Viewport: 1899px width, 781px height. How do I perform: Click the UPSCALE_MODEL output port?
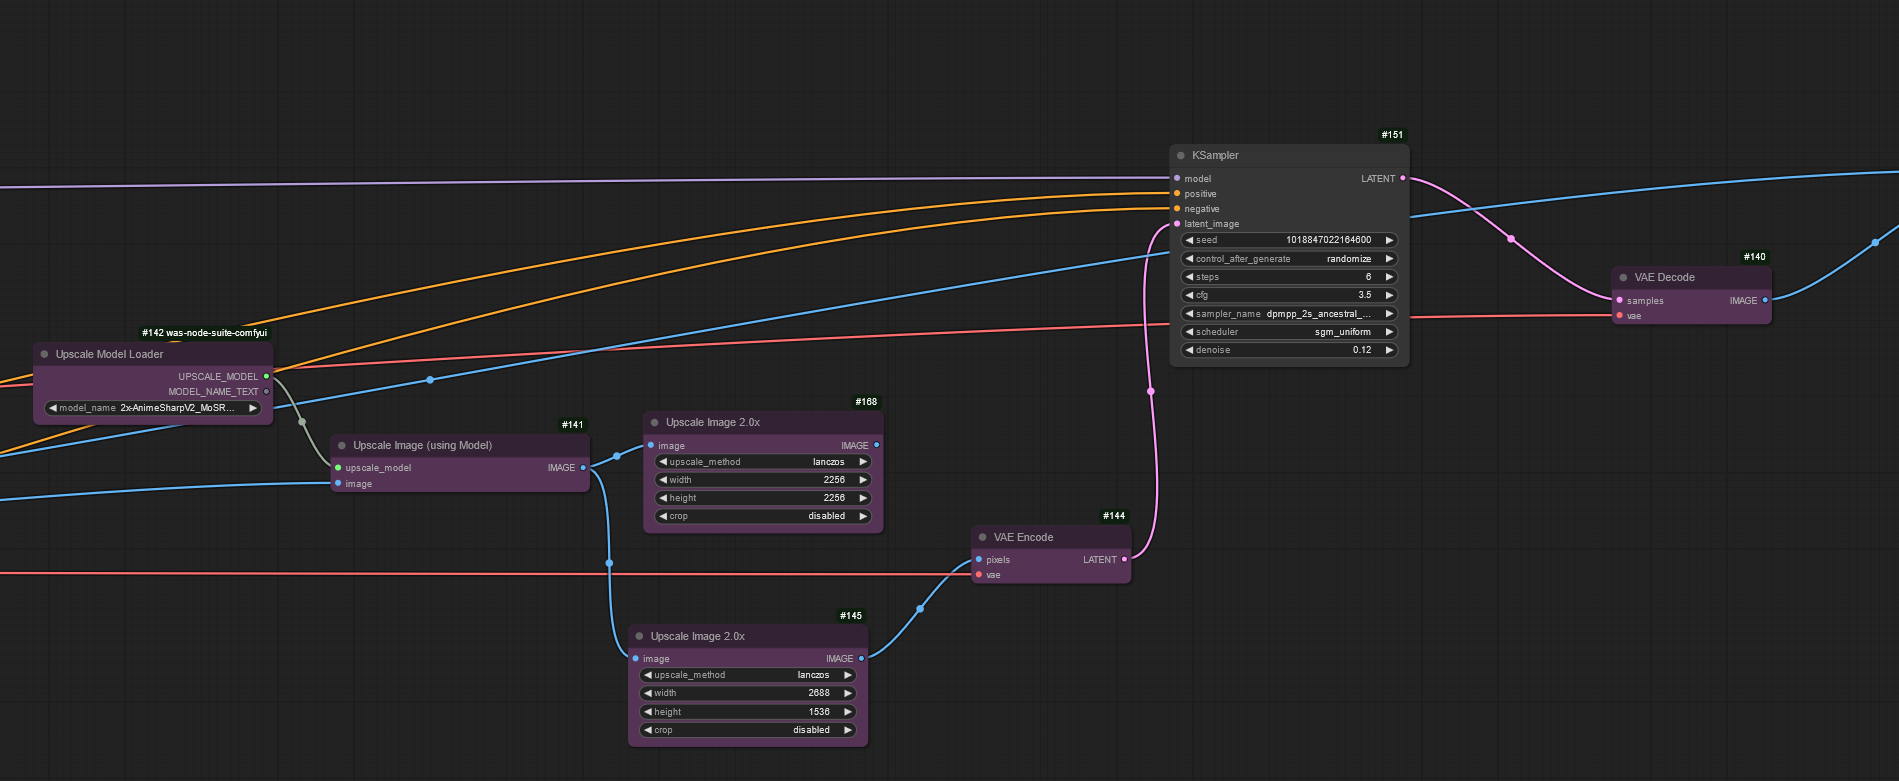coord(266,376)
